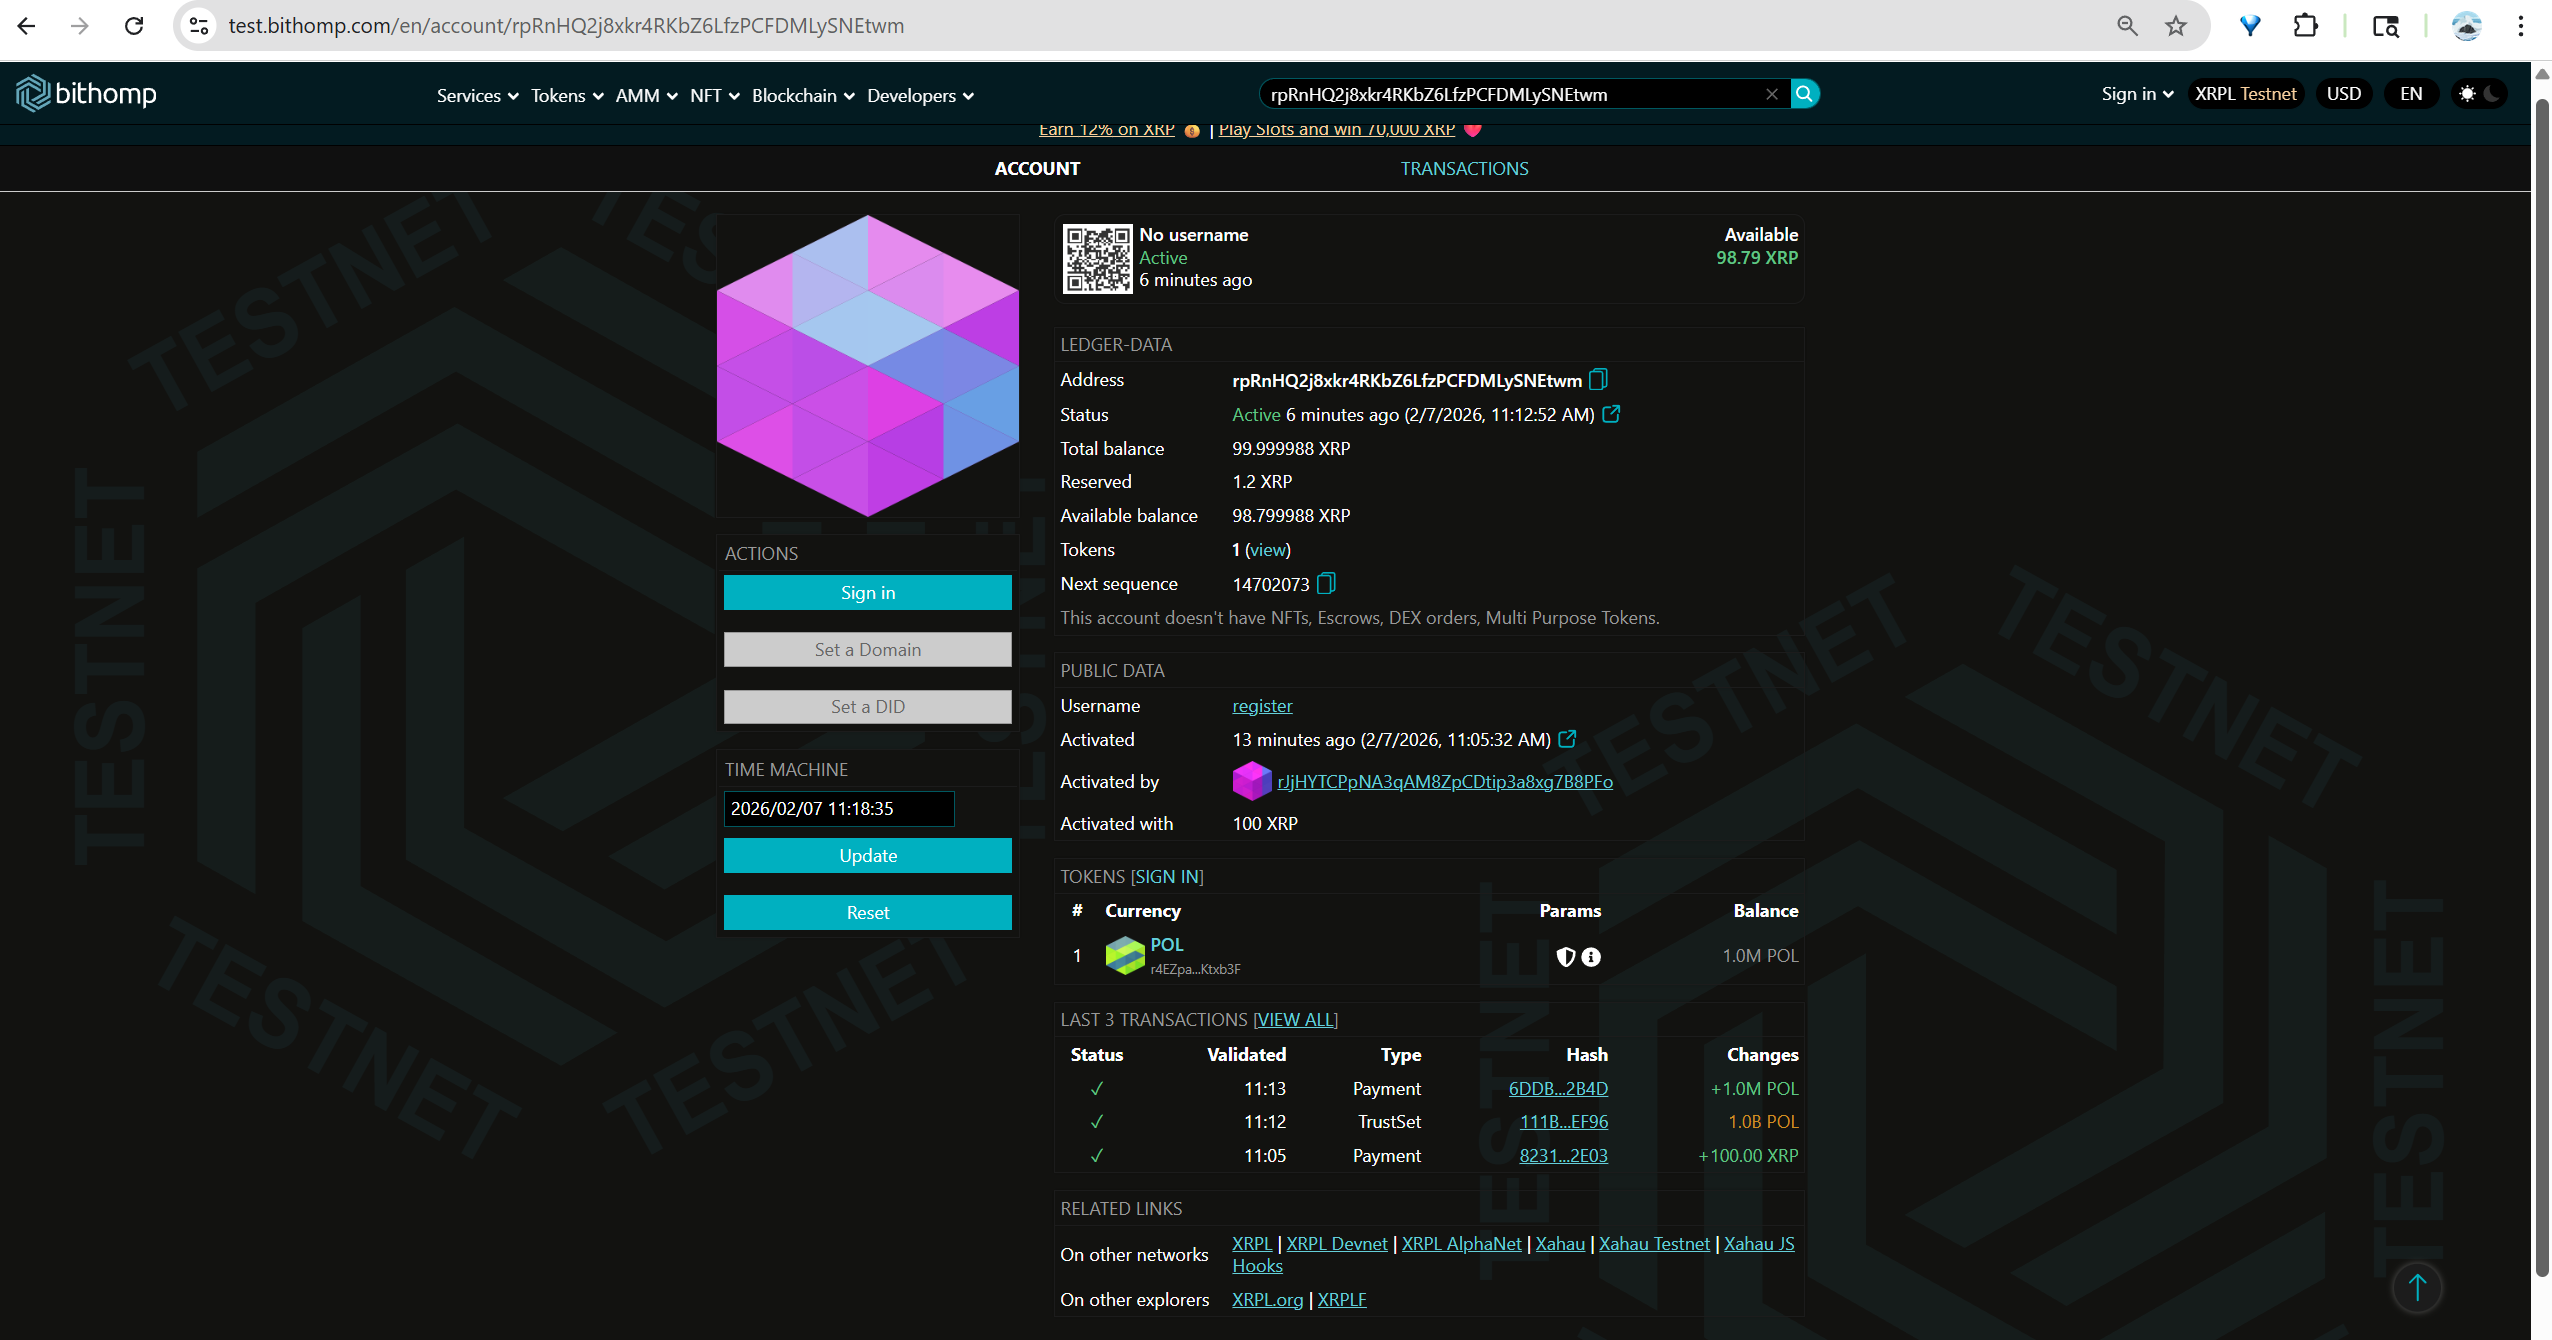Click the search magnifier button
This screenshot has width=2552, height=1340.
1804,94
